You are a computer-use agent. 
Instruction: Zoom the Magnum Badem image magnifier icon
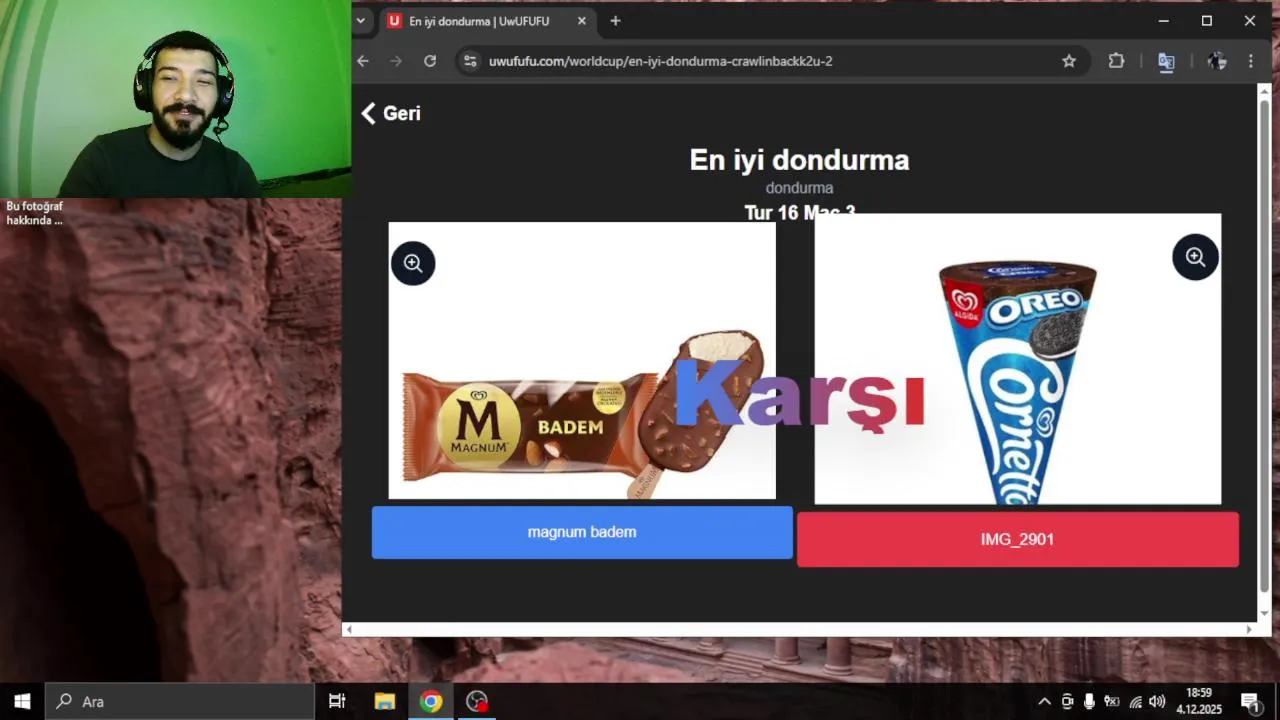coord(413,263)
